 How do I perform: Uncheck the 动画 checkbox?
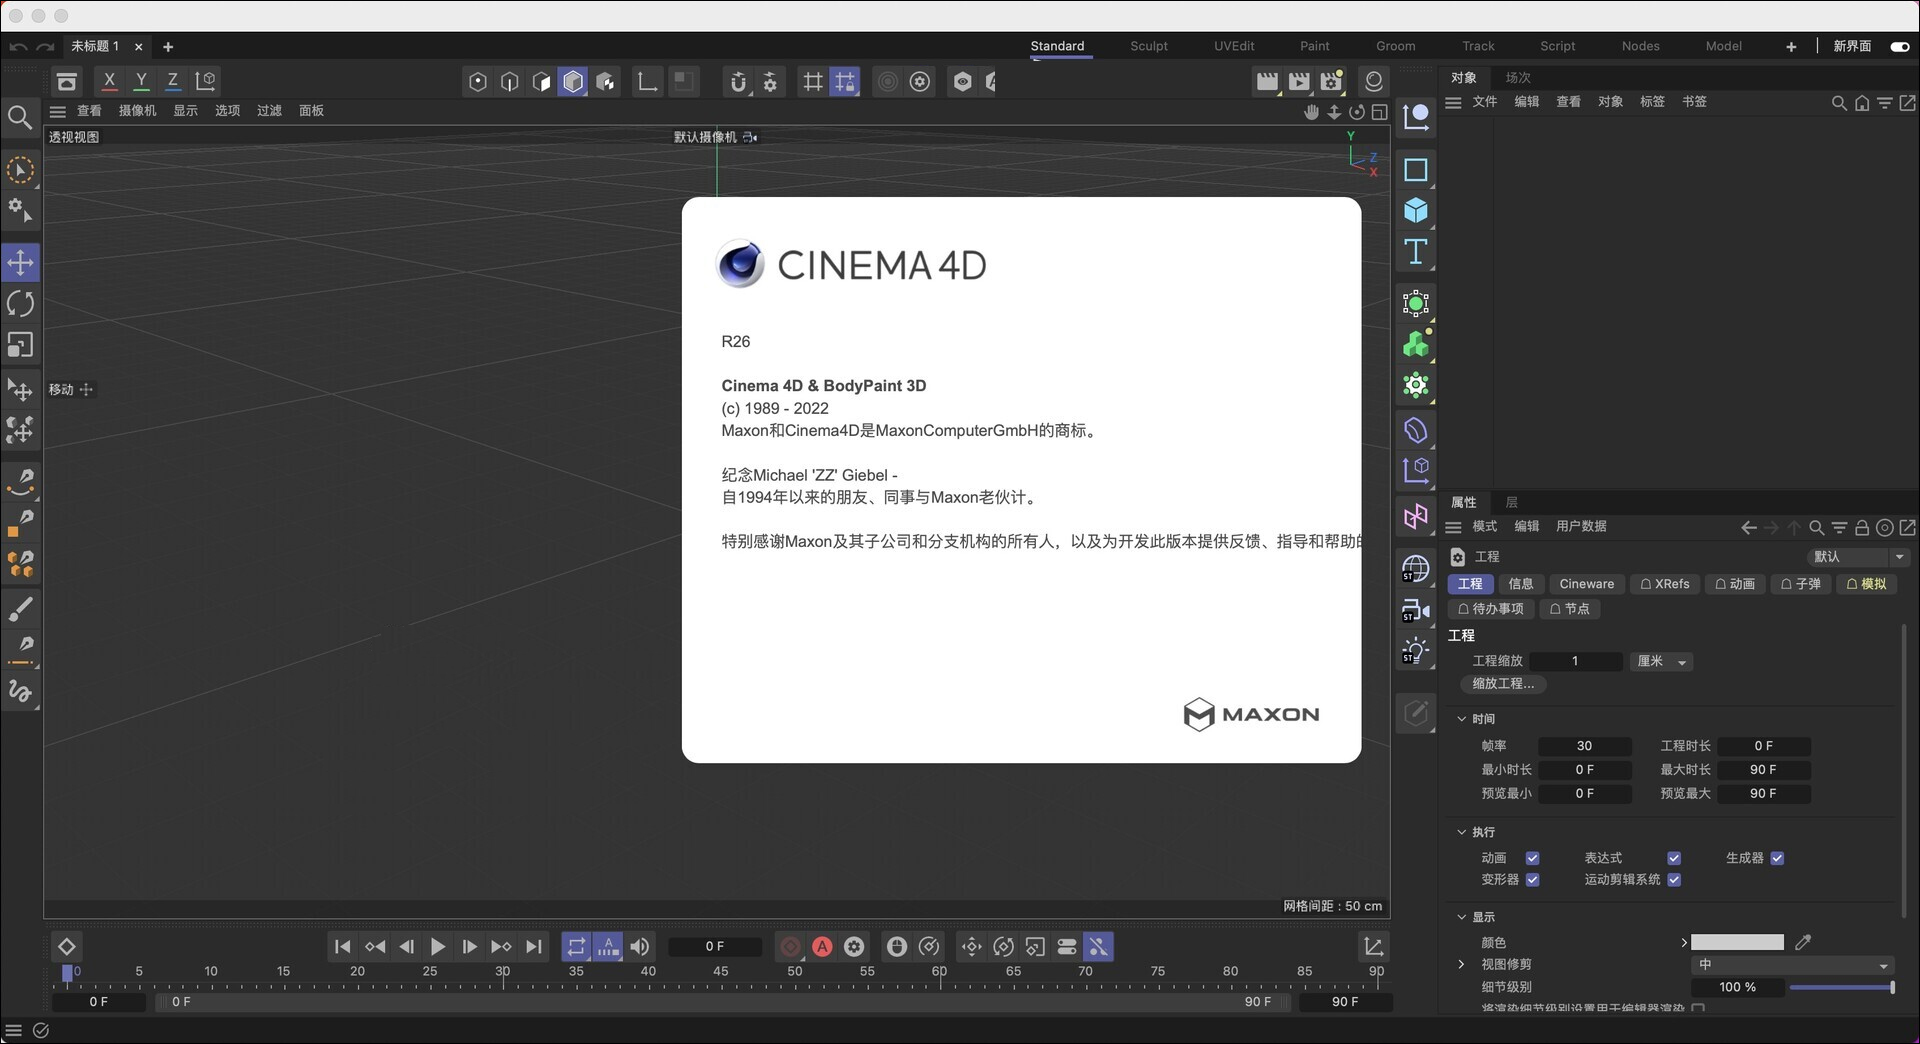1532,858
